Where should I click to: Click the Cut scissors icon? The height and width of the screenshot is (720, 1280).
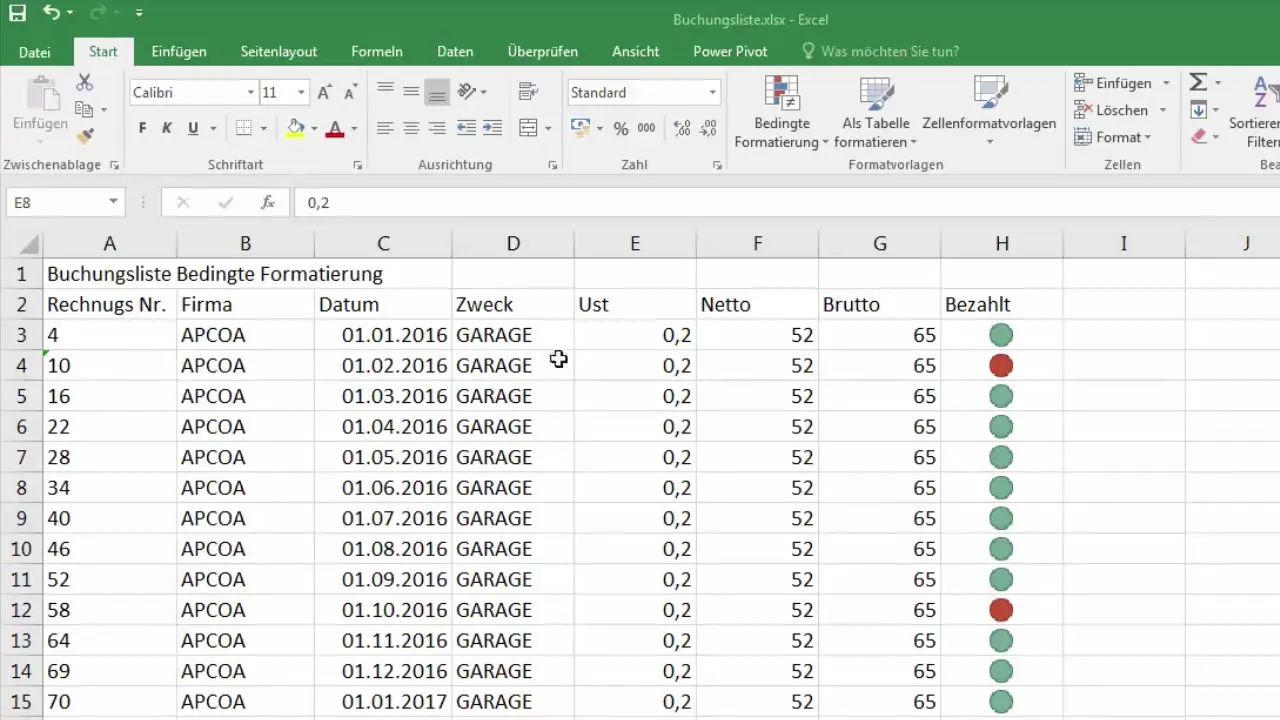(x=85, y=83)
